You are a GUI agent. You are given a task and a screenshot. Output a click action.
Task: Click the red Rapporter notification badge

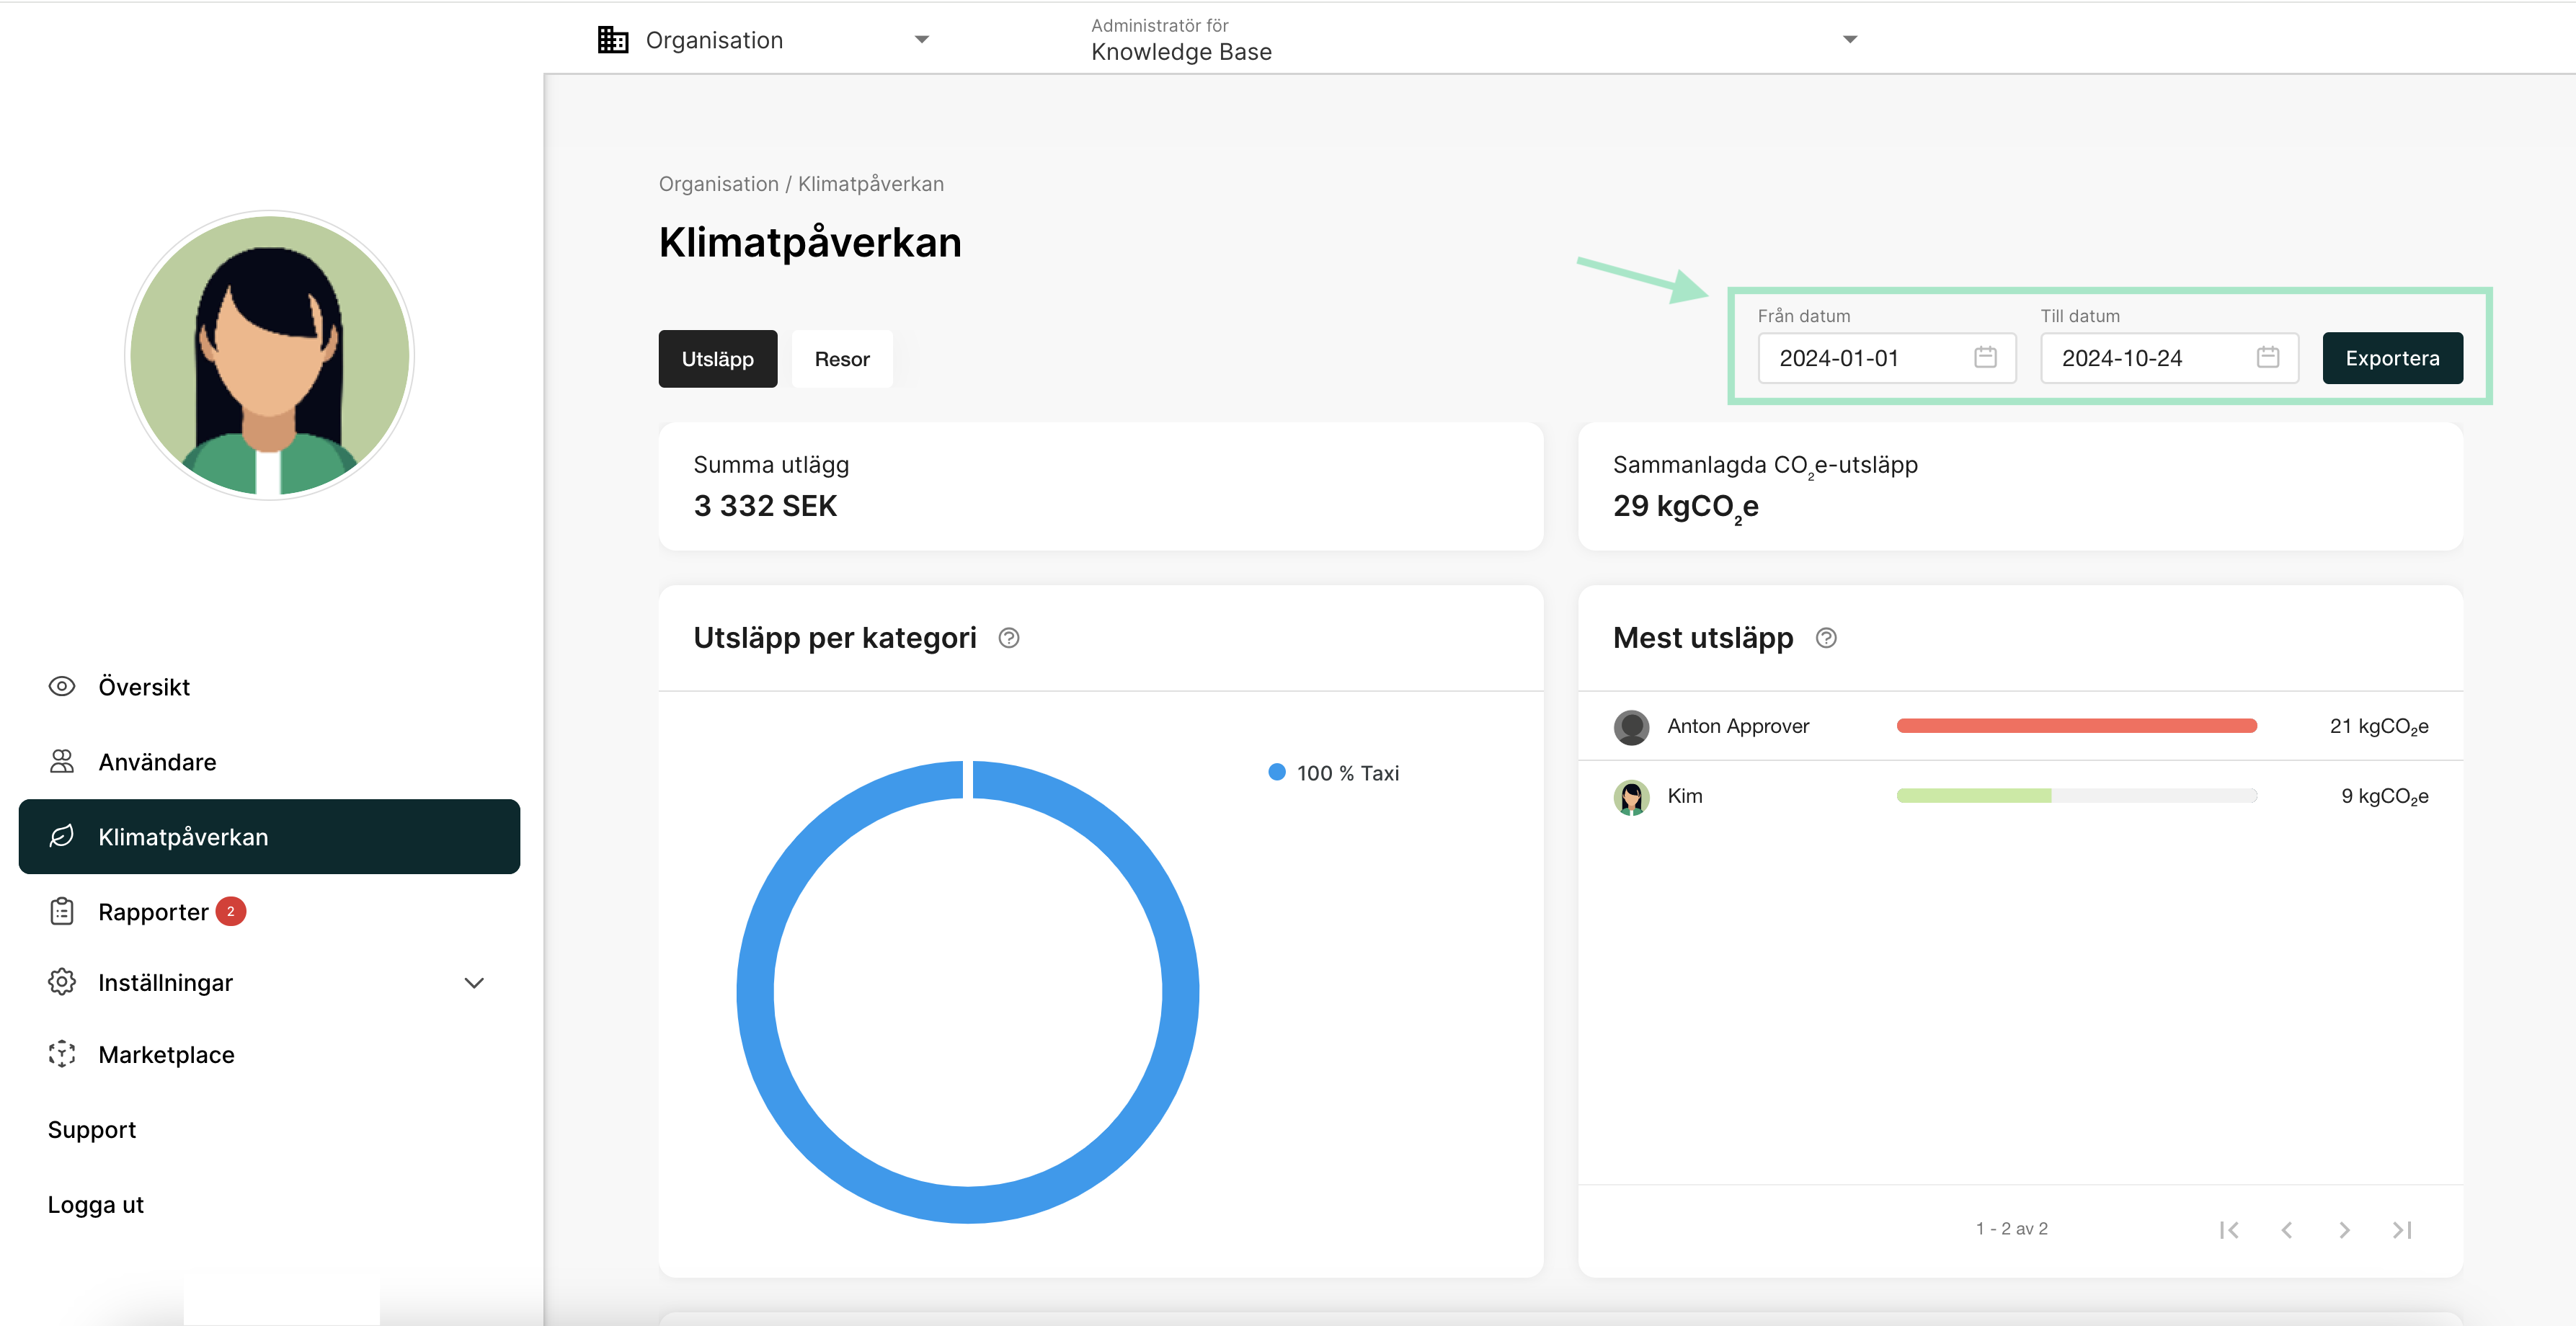(231, 911)
